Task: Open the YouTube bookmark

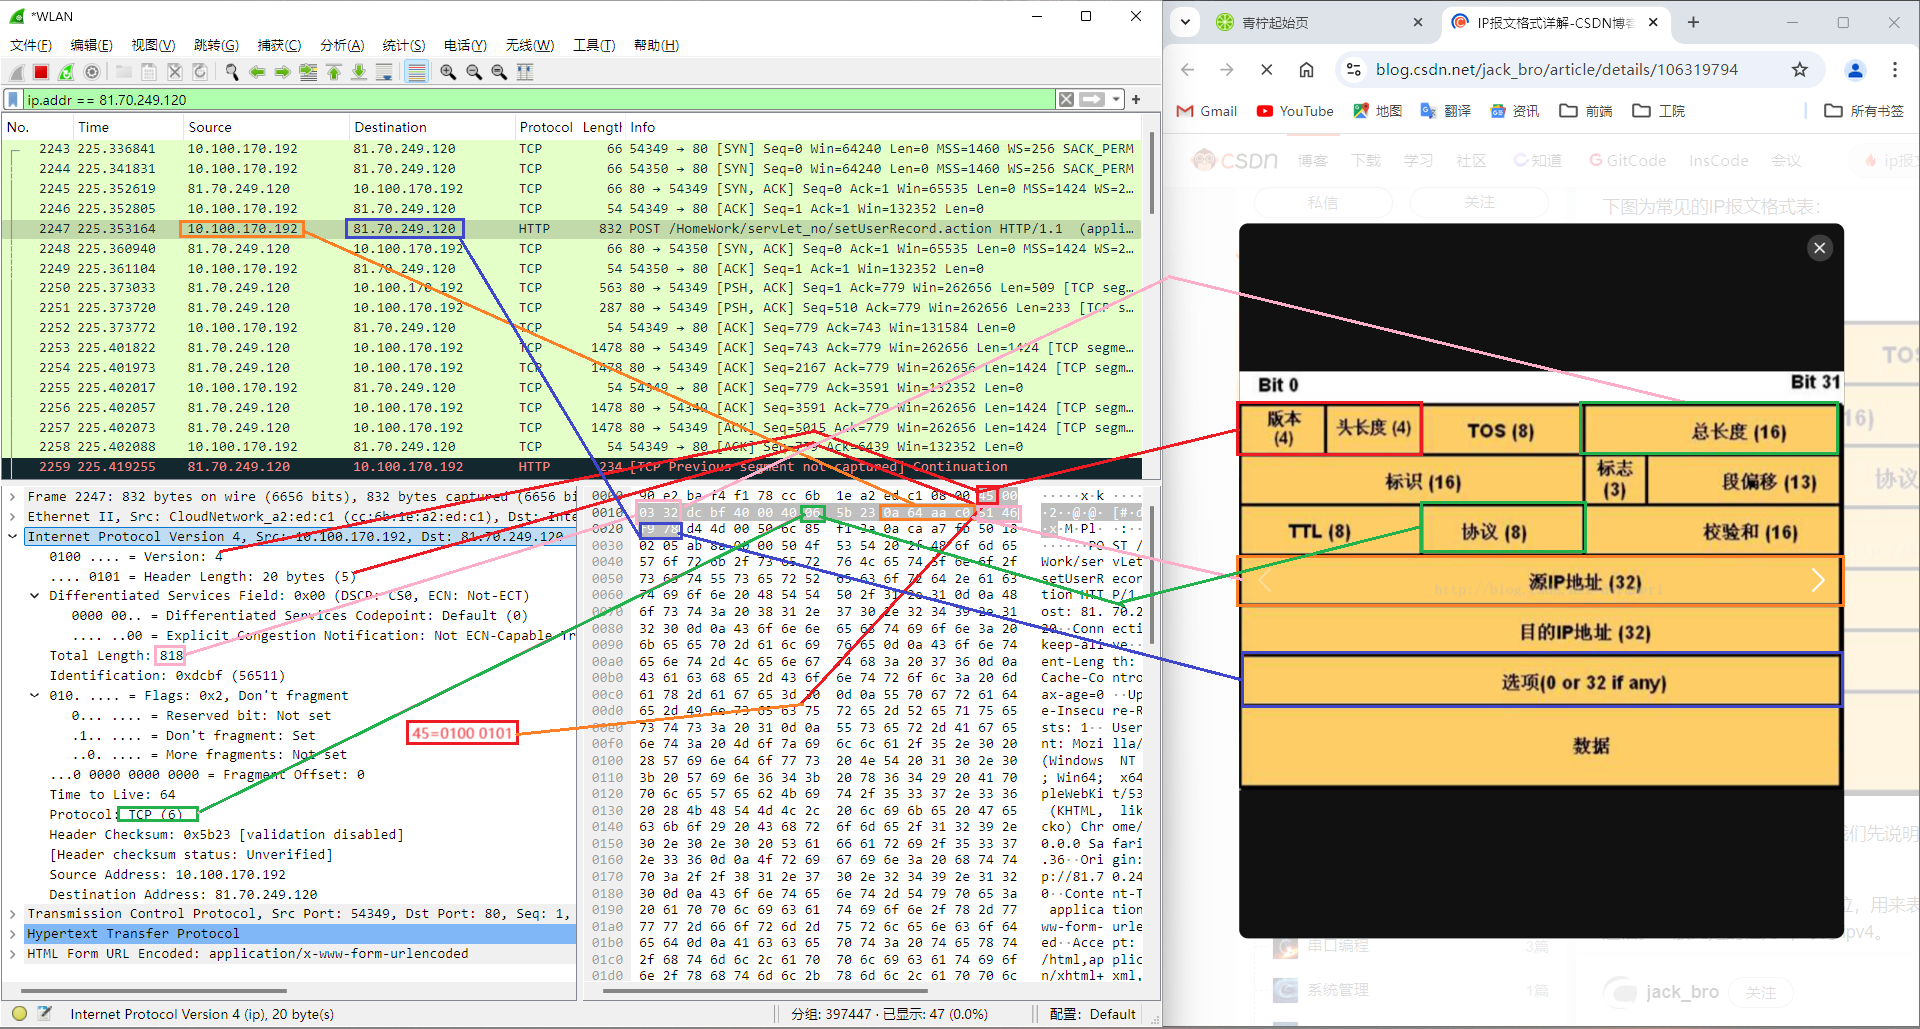Action: [1295, 111]
